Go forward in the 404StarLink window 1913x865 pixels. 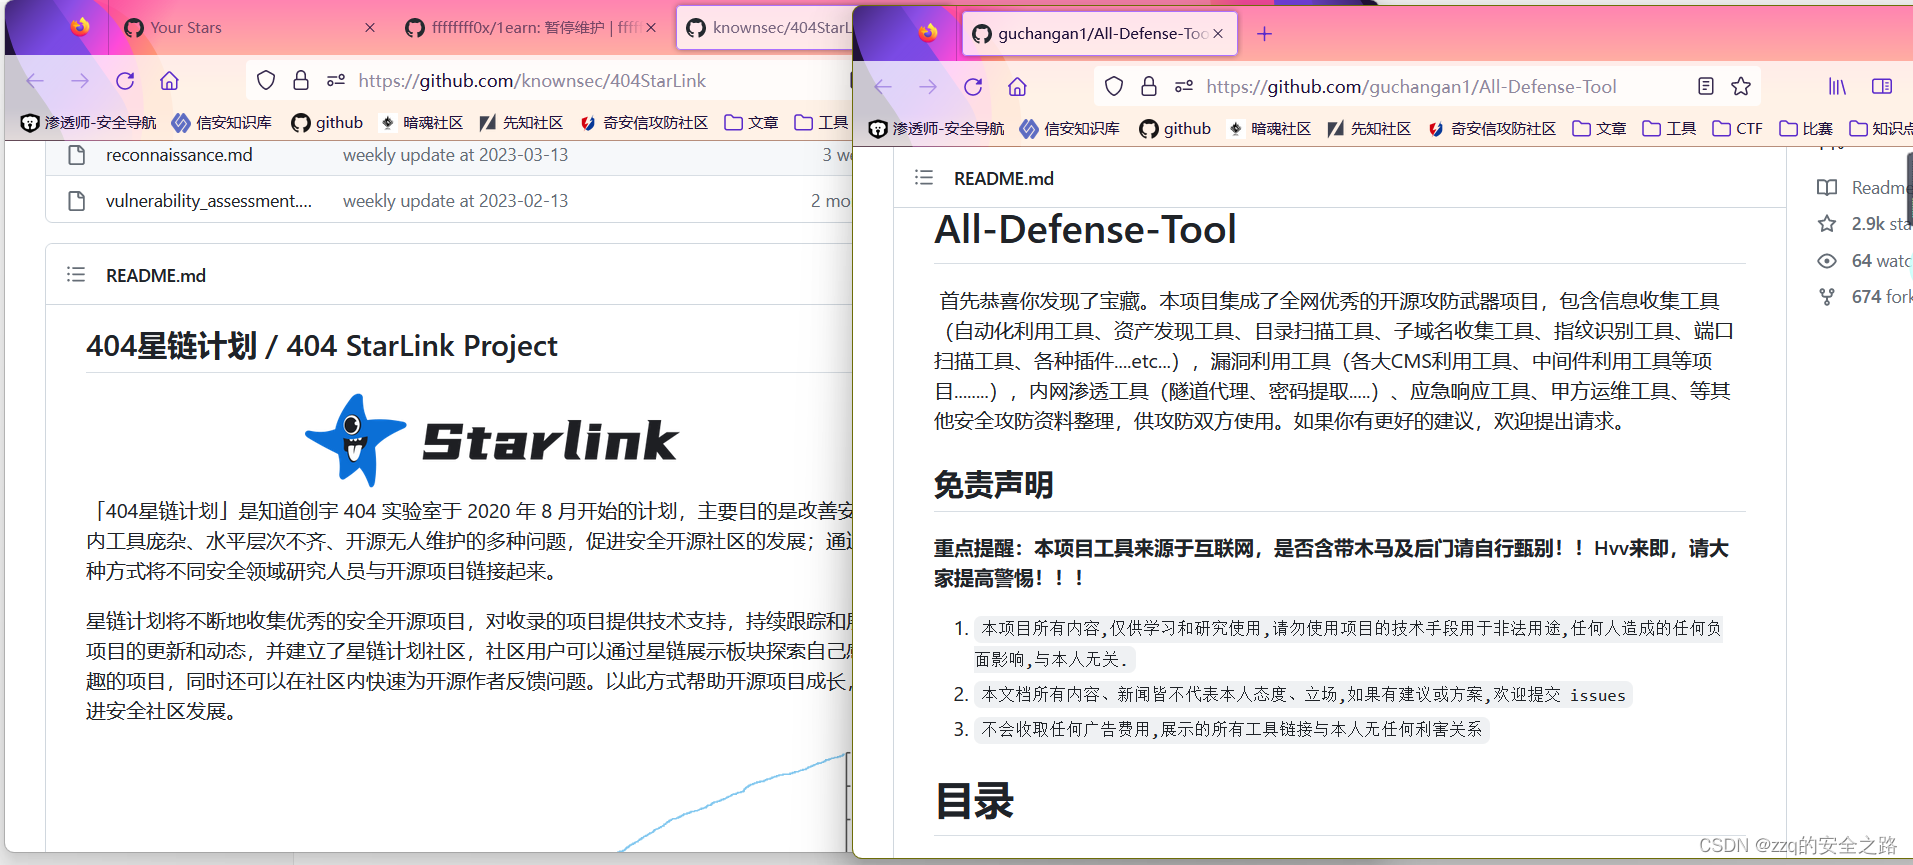click(80, 81)
